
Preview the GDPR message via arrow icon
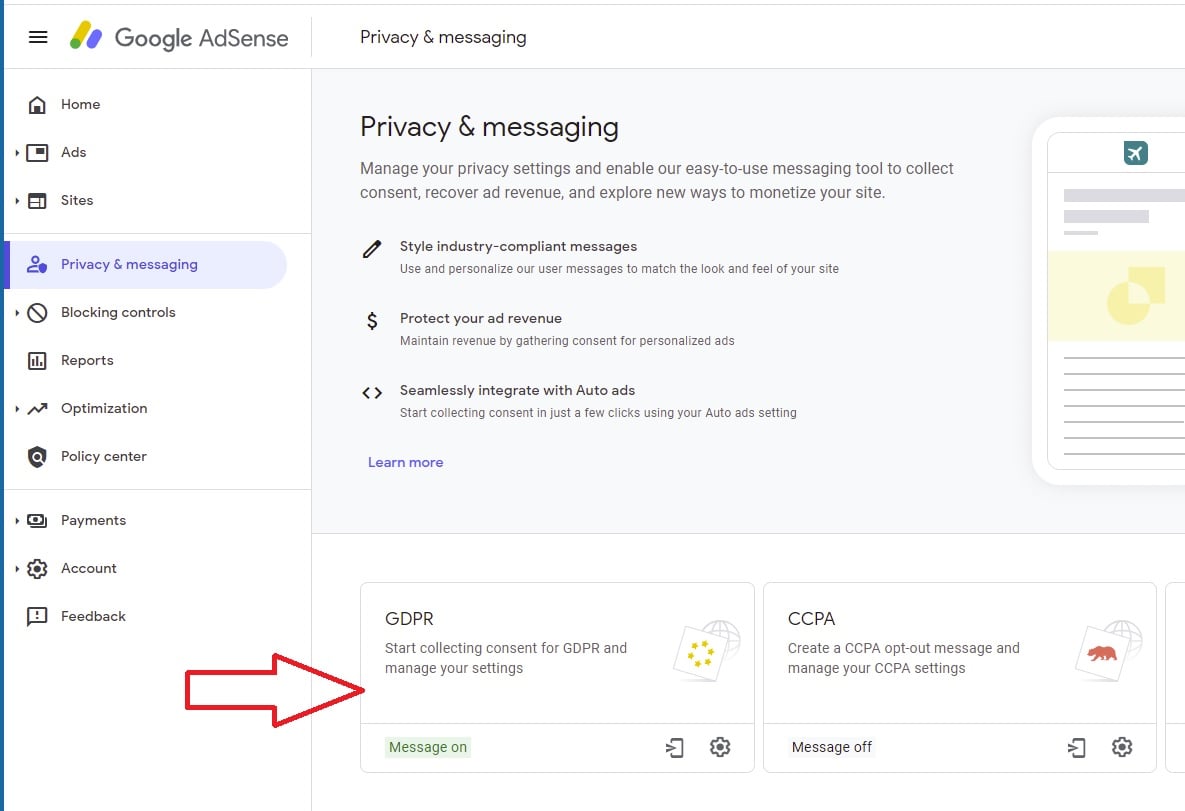(675, 747)
